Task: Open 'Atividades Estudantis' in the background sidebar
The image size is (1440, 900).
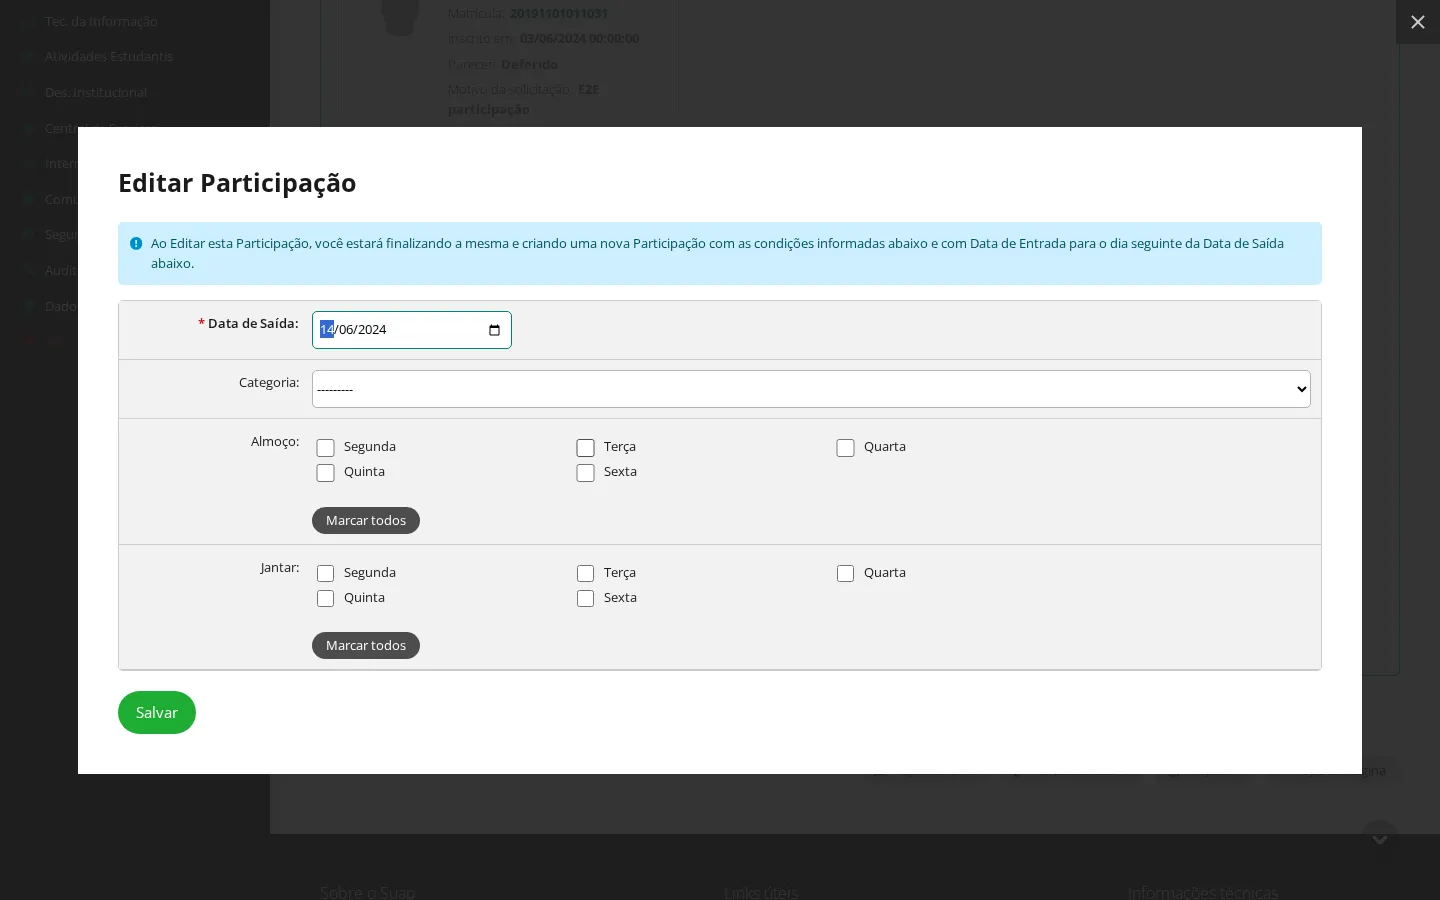Action: 109,56
